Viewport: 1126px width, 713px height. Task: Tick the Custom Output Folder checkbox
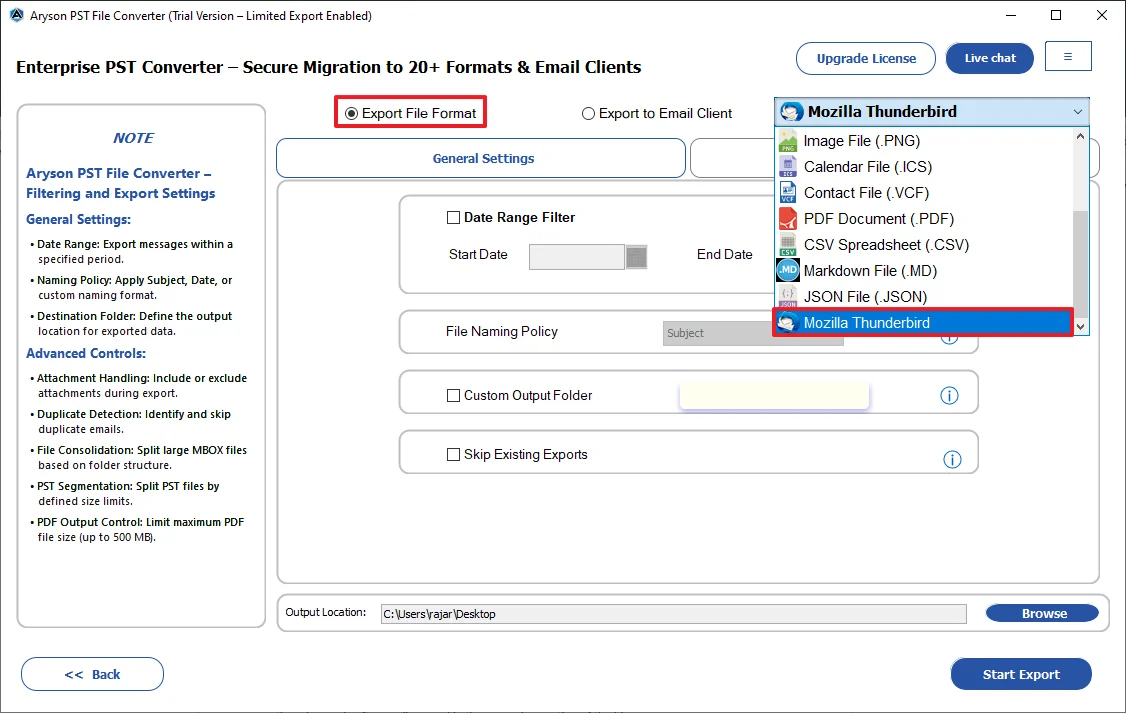click(453, 396)
